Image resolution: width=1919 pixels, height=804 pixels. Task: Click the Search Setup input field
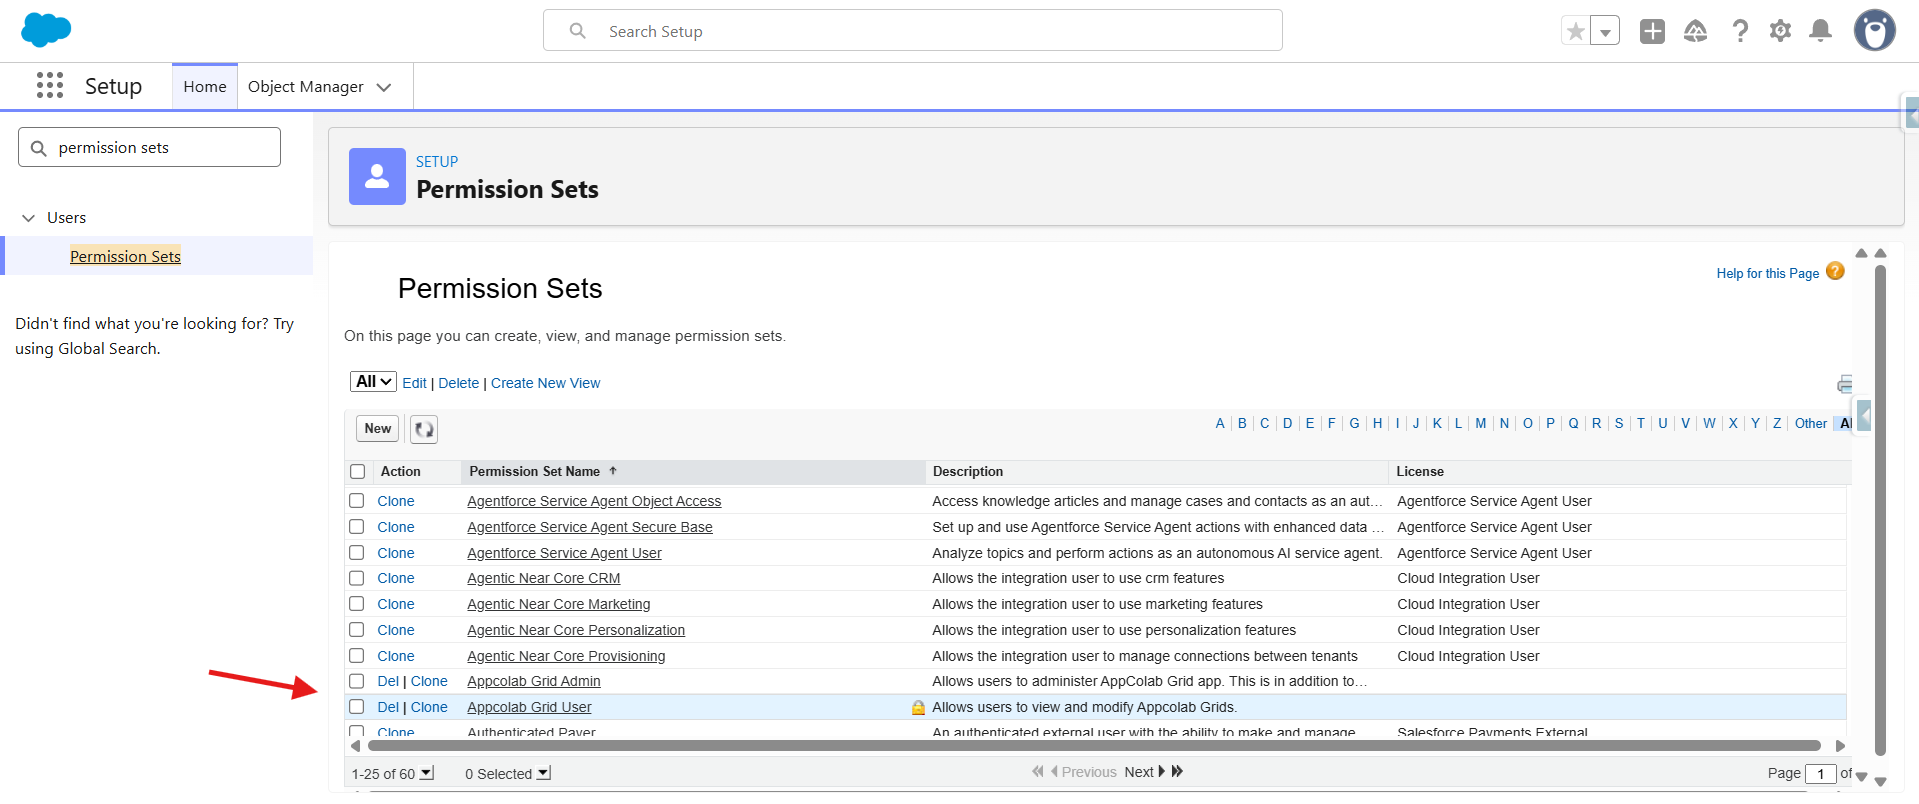coord(913,31)
